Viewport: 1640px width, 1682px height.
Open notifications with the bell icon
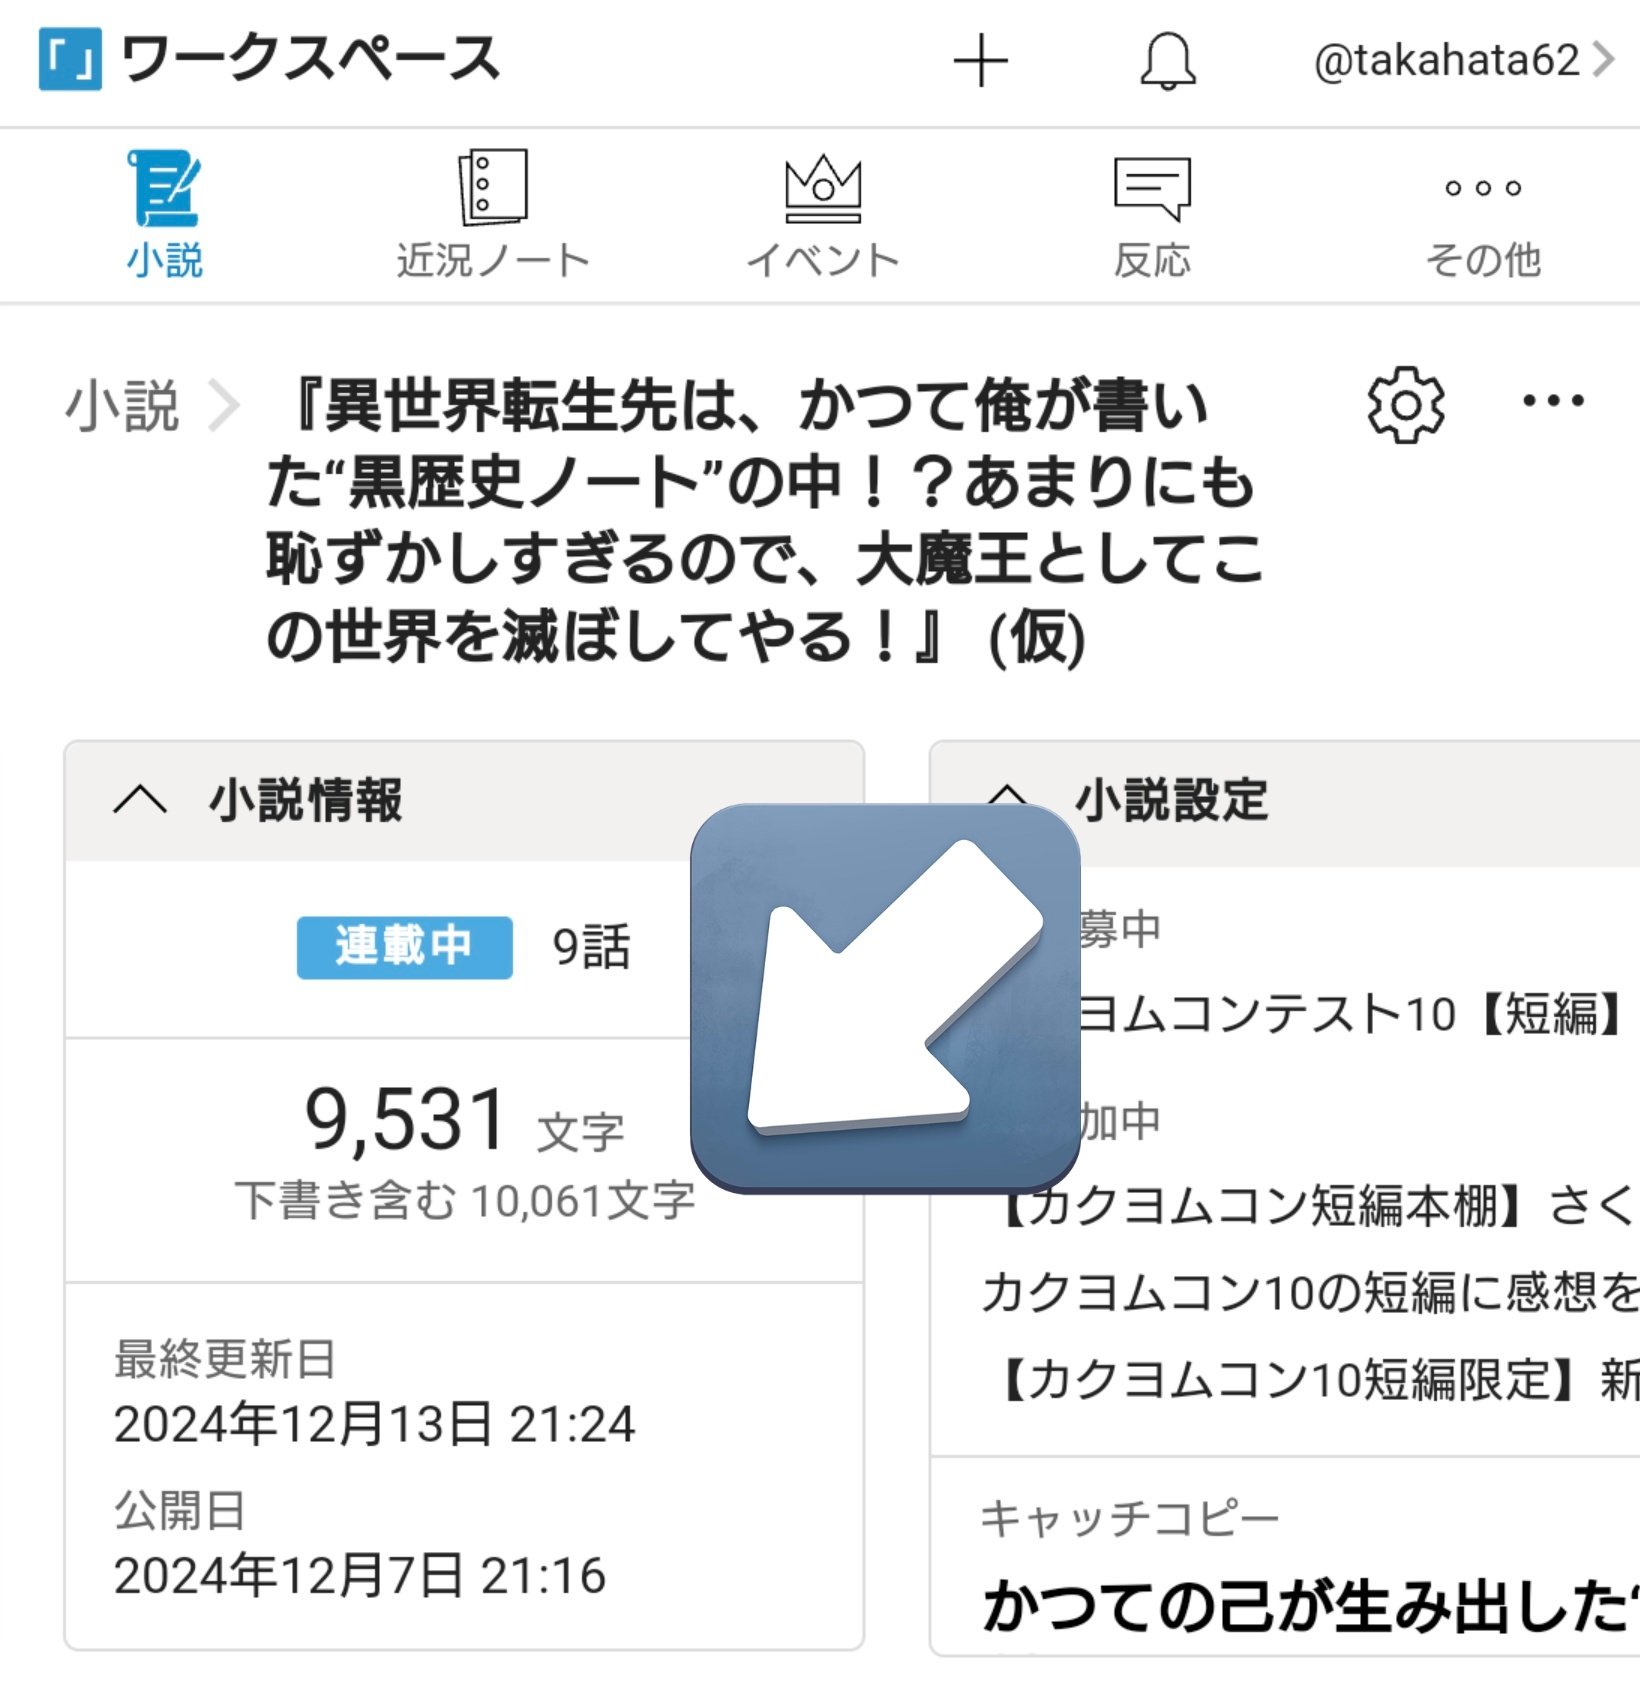coord(1167,61)
